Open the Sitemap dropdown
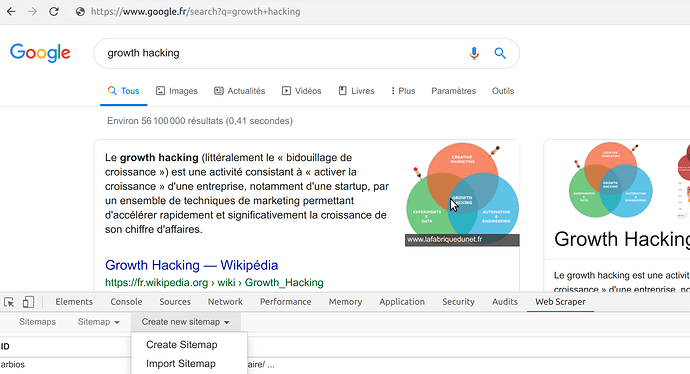Viewport: 690px width, 374px height. point(99,322)
